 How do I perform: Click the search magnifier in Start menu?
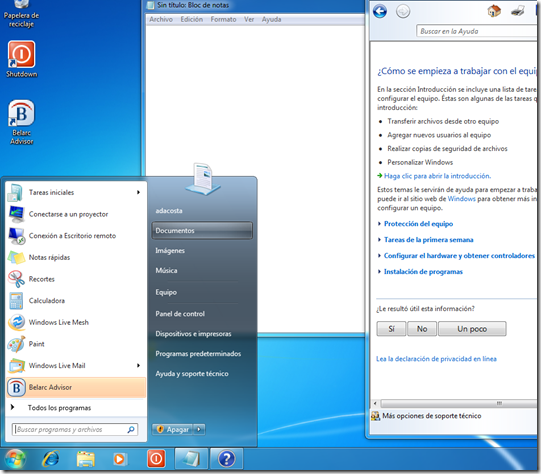(x=131, y=429)
